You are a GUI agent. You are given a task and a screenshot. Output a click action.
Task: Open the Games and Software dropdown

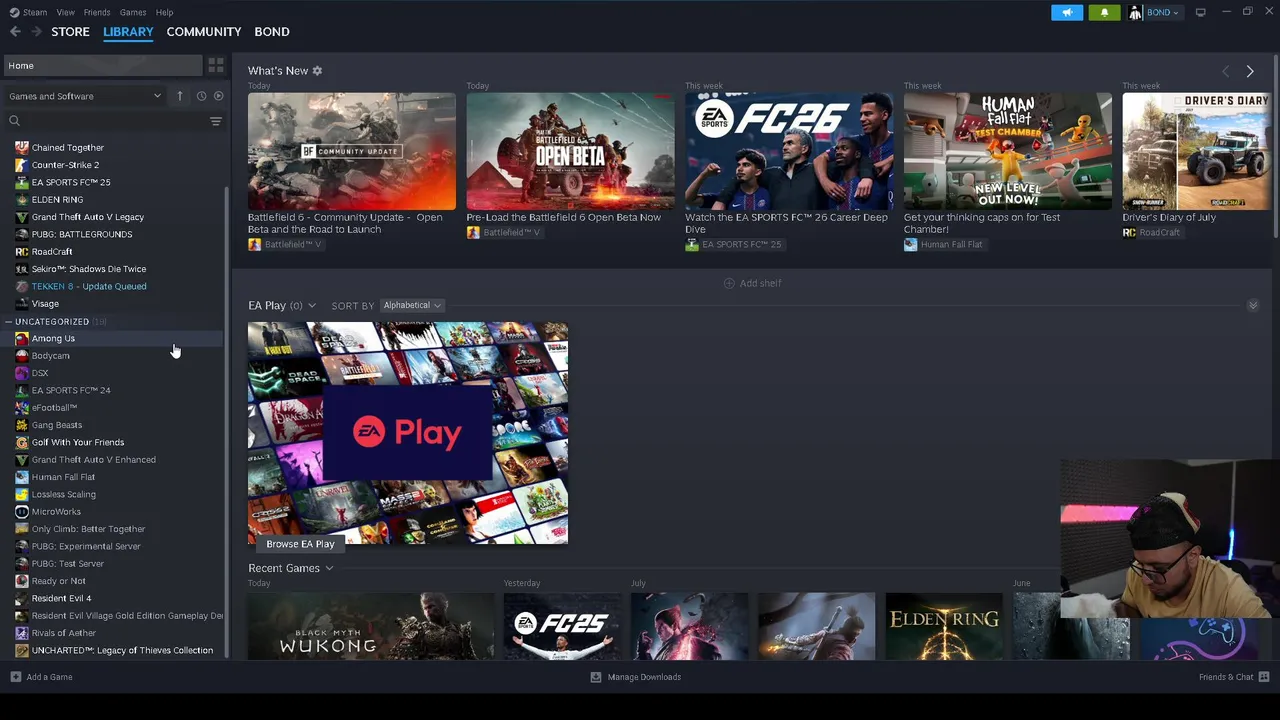[85, 96]
